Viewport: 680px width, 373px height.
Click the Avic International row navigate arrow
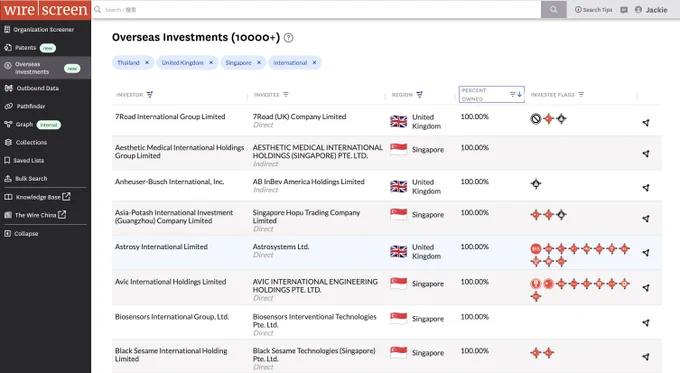pyautogui.click(x=646, y=288)
